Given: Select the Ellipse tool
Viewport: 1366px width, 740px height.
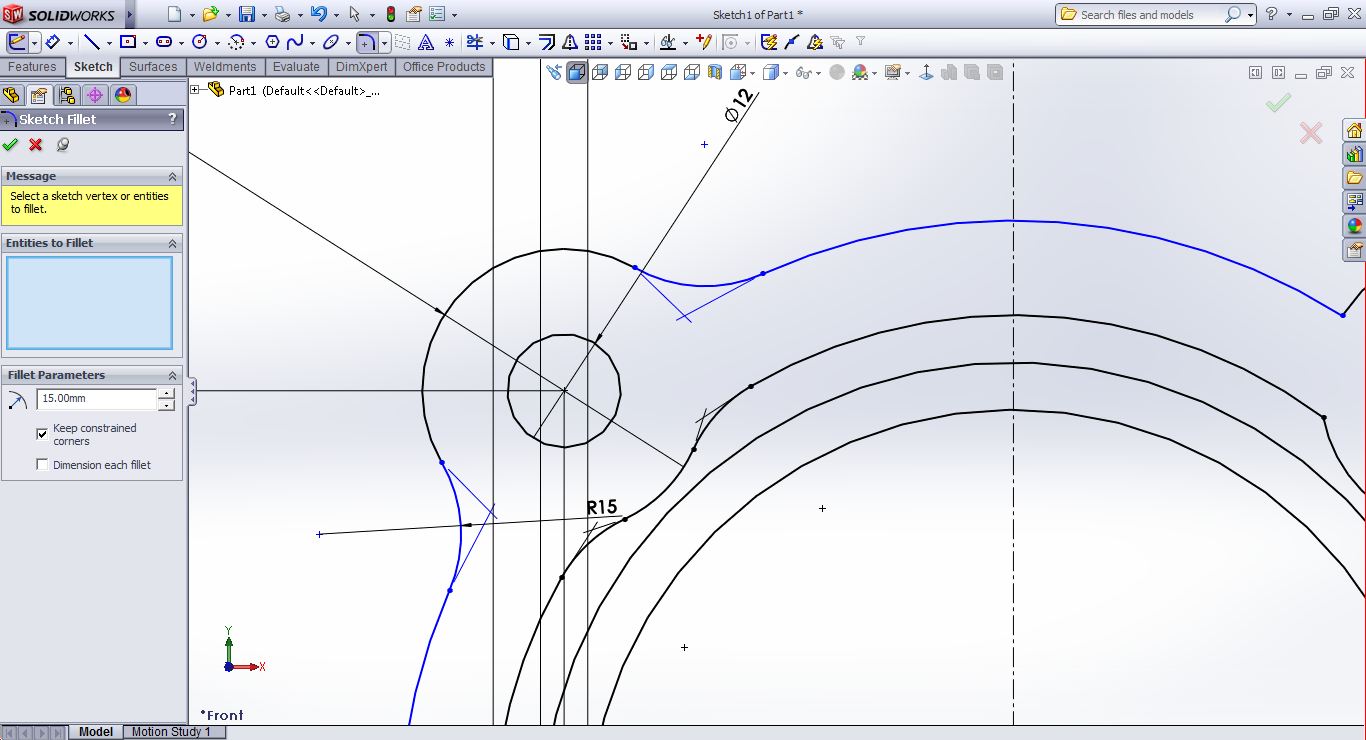Looking at the screenshot, I should [329, 41].
